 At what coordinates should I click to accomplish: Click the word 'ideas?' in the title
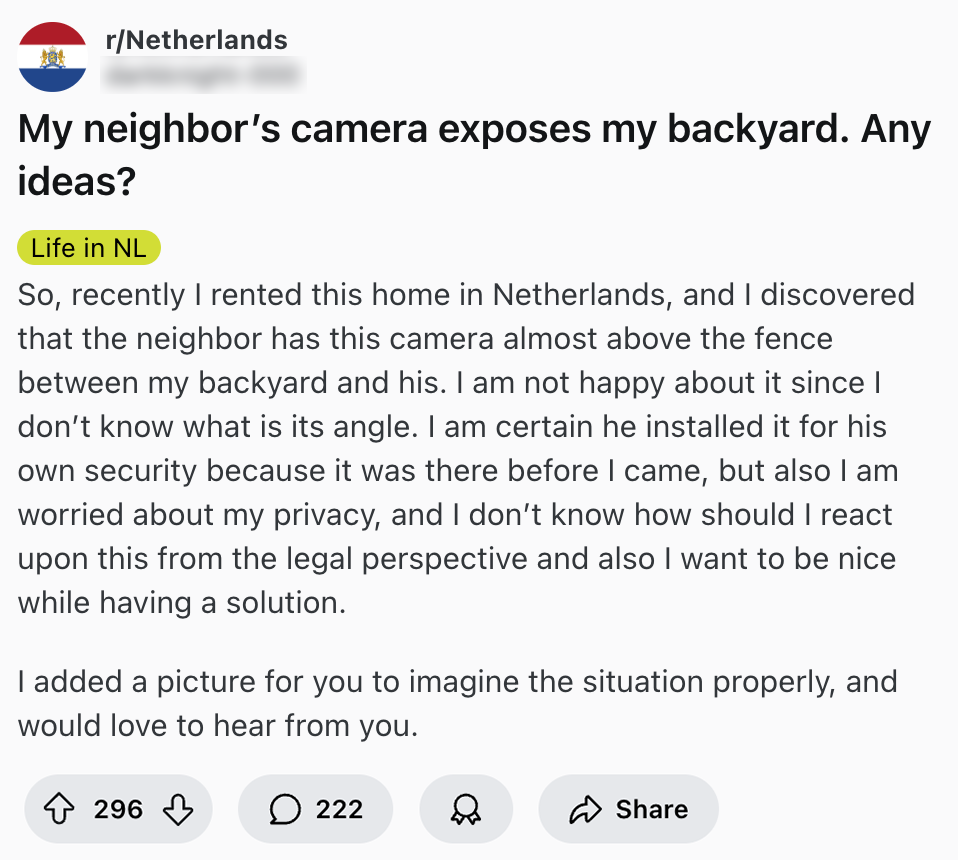(x=77, y=183)
